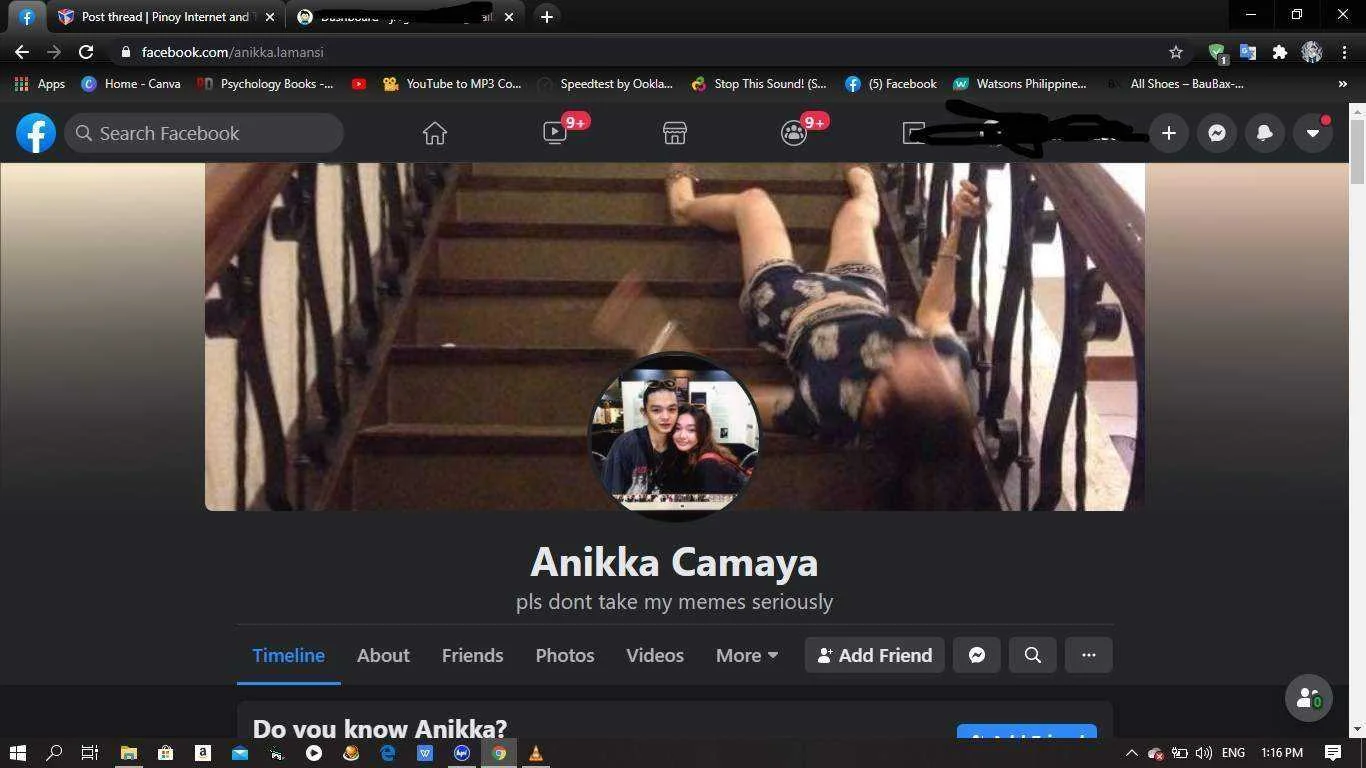Open the 'All Shoes – BauBax' bookmark
This screenshot has height=768, width=1366.
(x=1176, y=84)
